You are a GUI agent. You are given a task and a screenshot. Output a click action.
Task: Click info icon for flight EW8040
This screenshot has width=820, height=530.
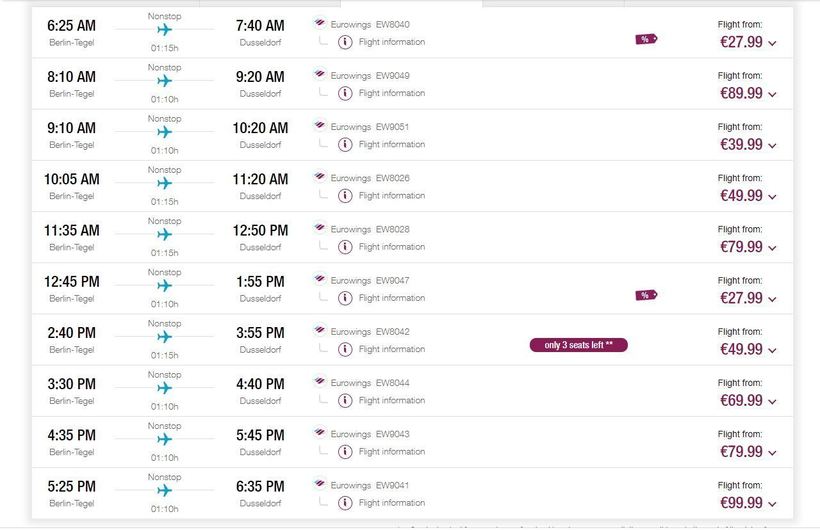click(x=345, y=42)
